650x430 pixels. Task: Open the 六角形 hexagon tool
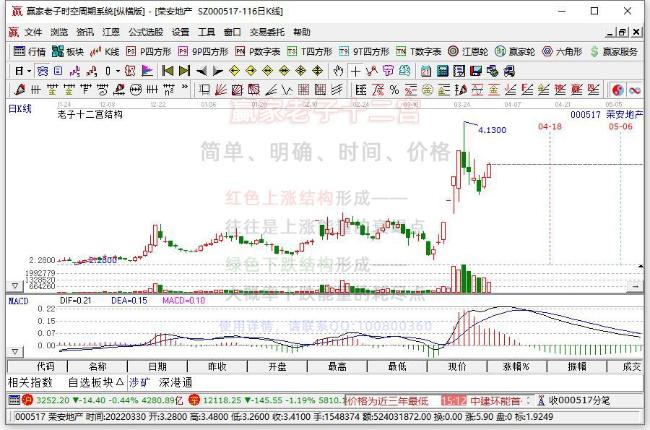tap(562, 51)
